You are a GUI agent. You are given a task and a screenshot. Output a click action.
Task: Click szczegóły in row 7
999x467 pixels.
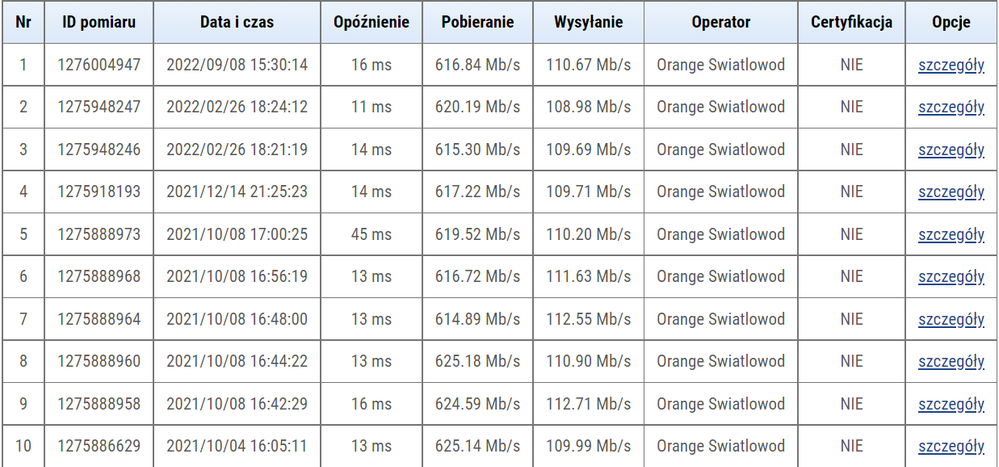[951, 319]
